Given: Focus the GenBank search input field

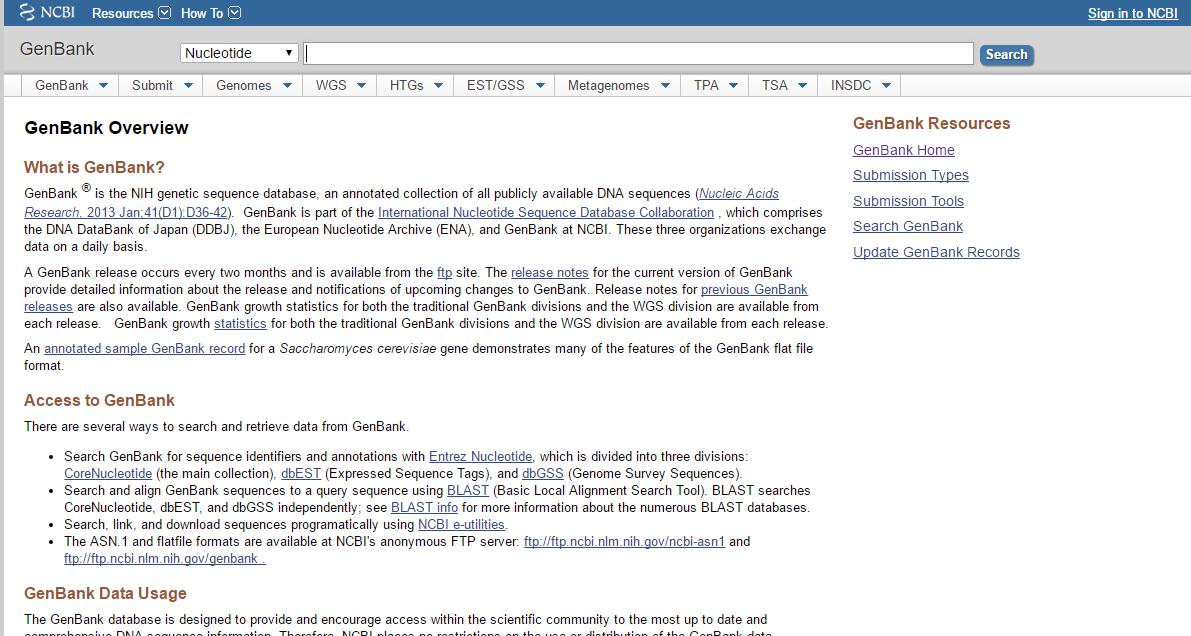Looking at the screenshot, I should [x=638, y=53].
